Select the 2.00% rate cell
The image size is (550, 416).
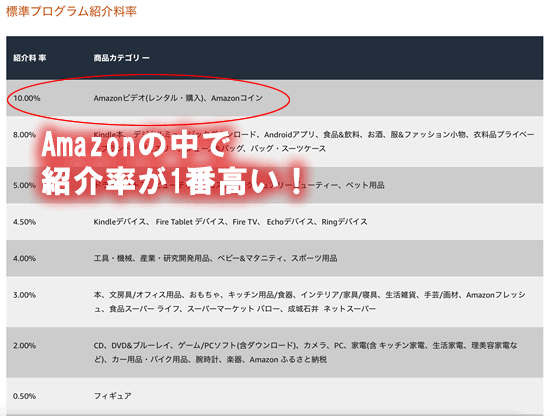pyautogui.click(x=25, y=345)
